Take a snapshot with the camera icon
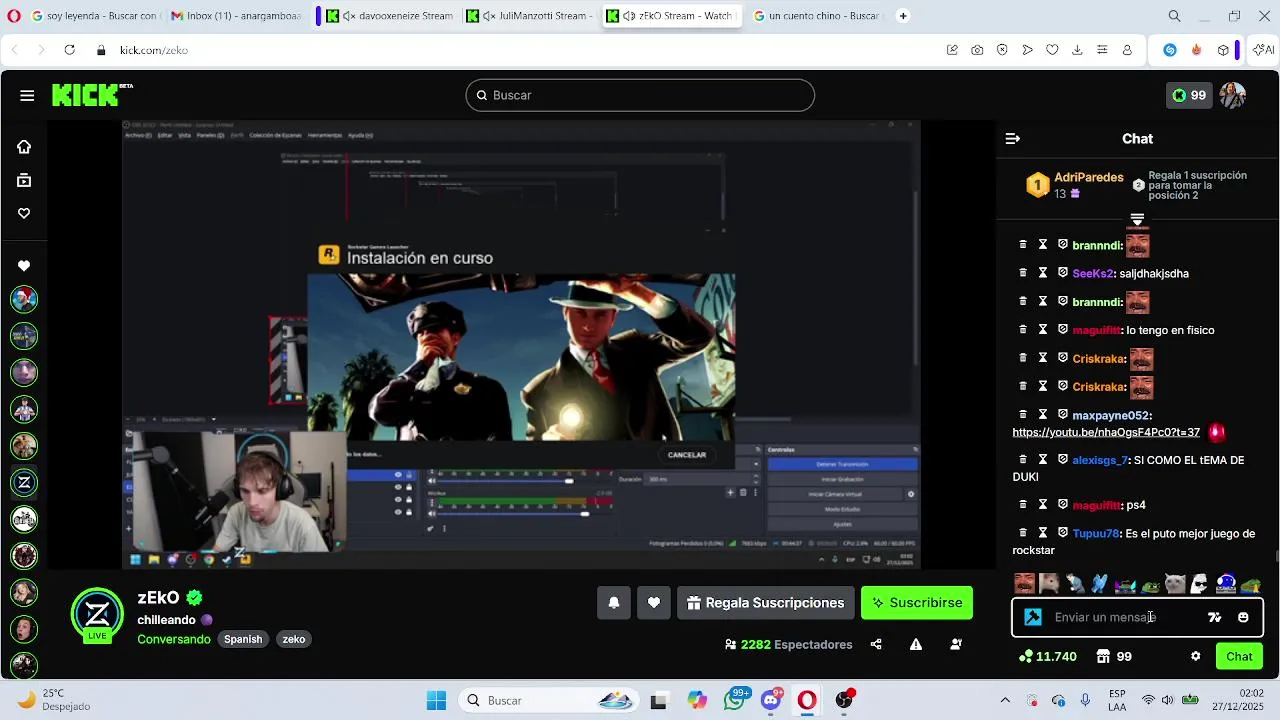The width and height of the screenshot is (1280, 720). coord(977,50)
